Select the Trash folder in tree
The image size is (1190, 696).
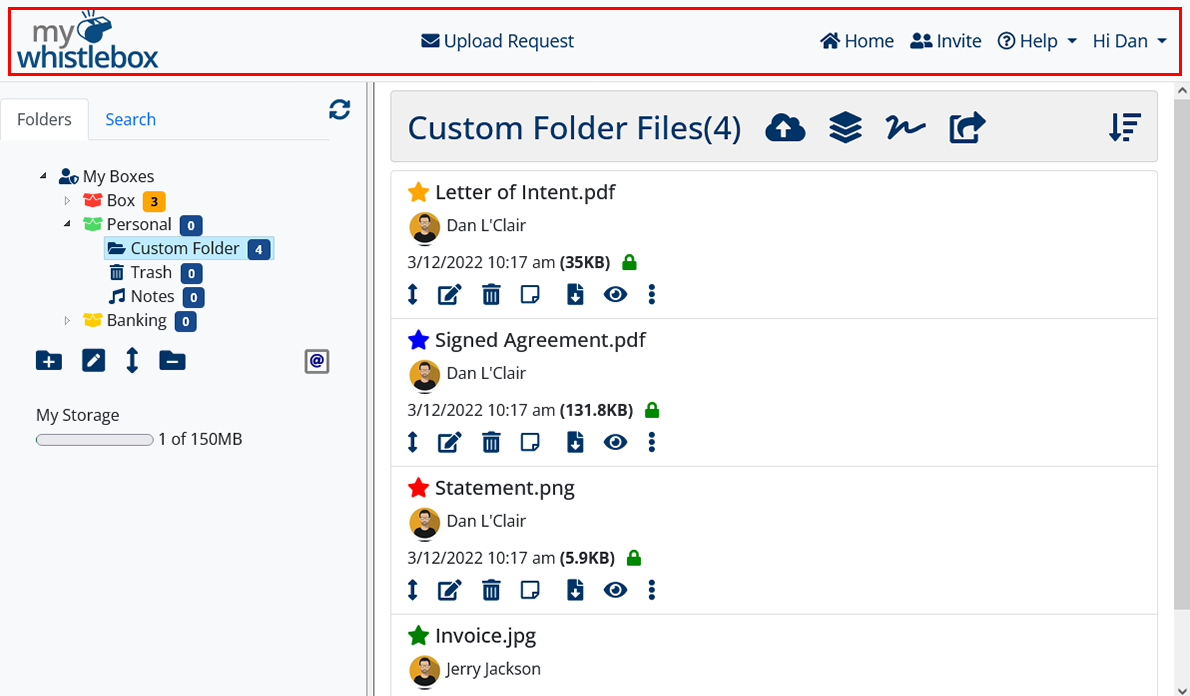(150, 272)
